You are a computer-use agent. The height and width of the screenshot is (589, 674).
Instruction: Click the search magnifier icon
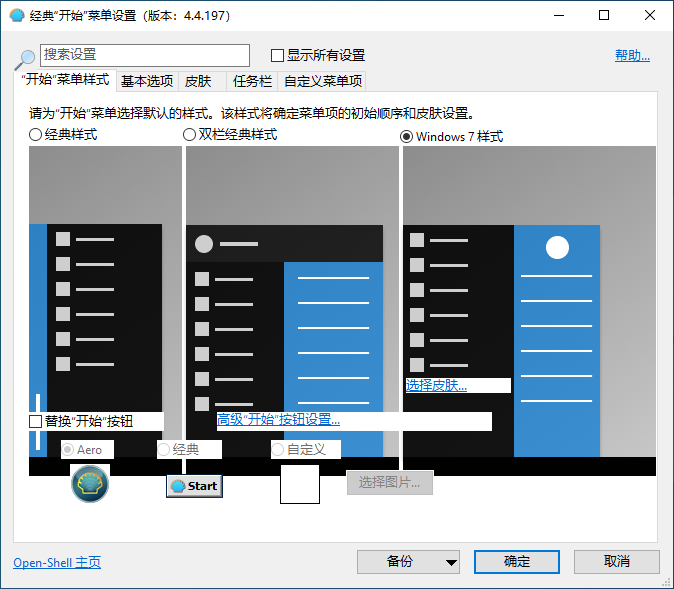tap(25, 59)
